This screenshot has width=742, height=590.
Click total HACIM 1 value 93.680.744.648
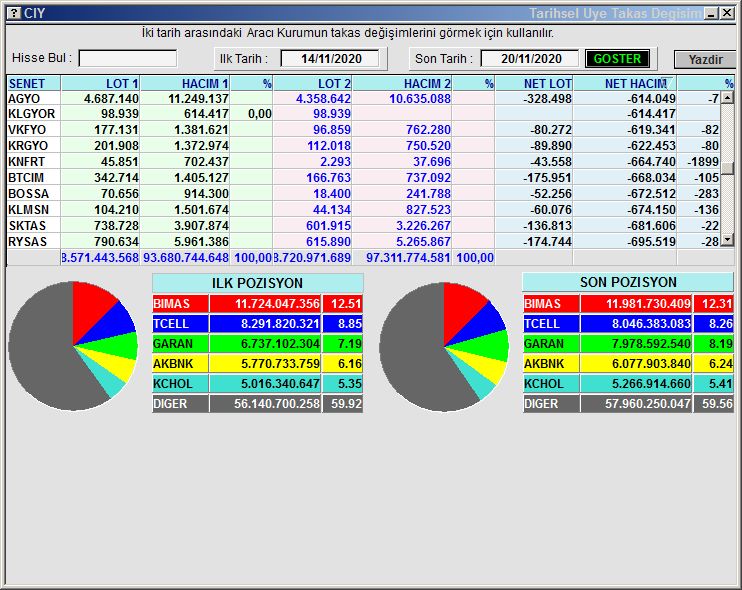tap(186, 258)
